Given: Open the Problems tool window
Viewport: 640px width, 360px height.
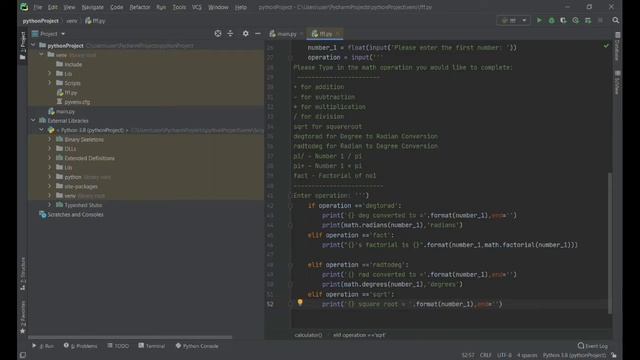Looking at the screenshot, I should point(80,346).
